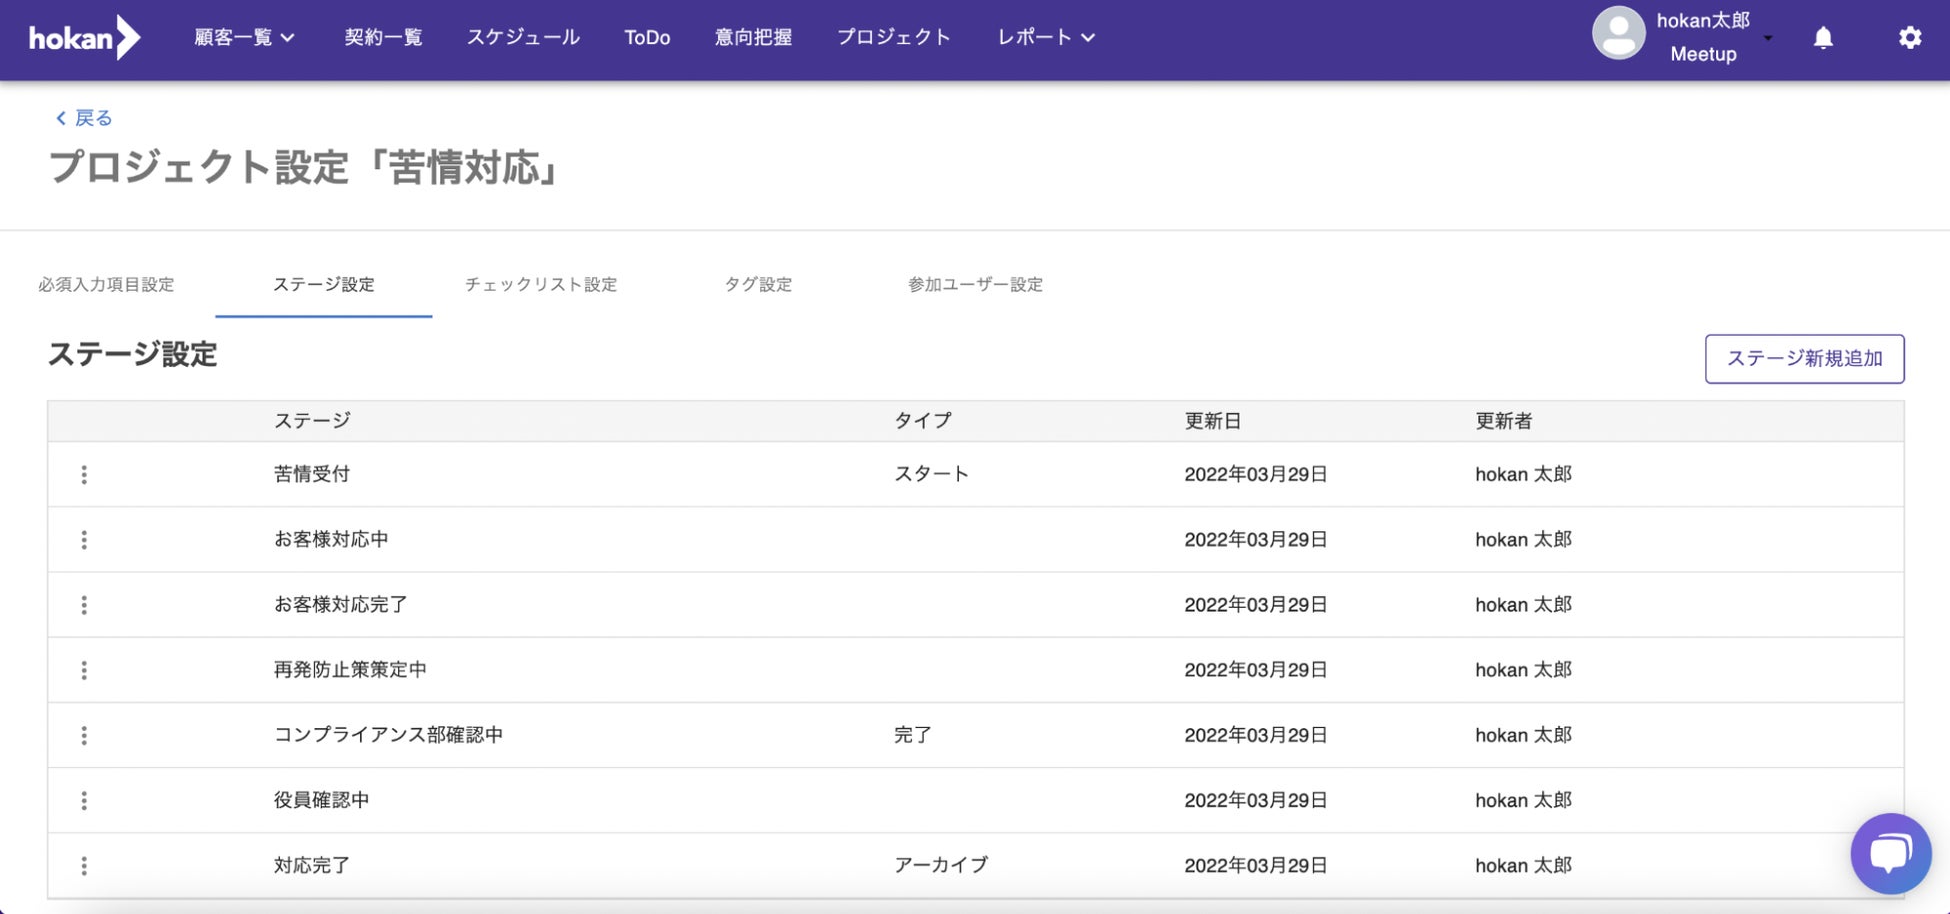The width and height of the screenshot is (1950, 914).
Task: Open the chat support bubble
Action: tap(1889, 853)
